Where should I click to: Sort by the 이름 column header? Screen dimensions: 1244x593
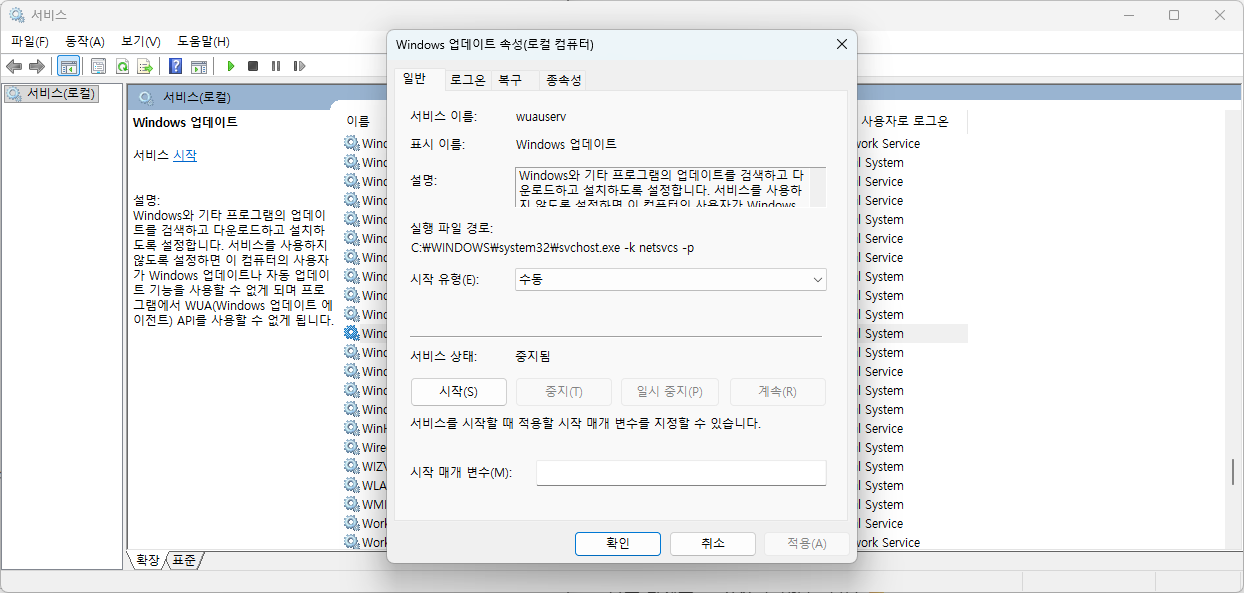(x=358, y=120)
